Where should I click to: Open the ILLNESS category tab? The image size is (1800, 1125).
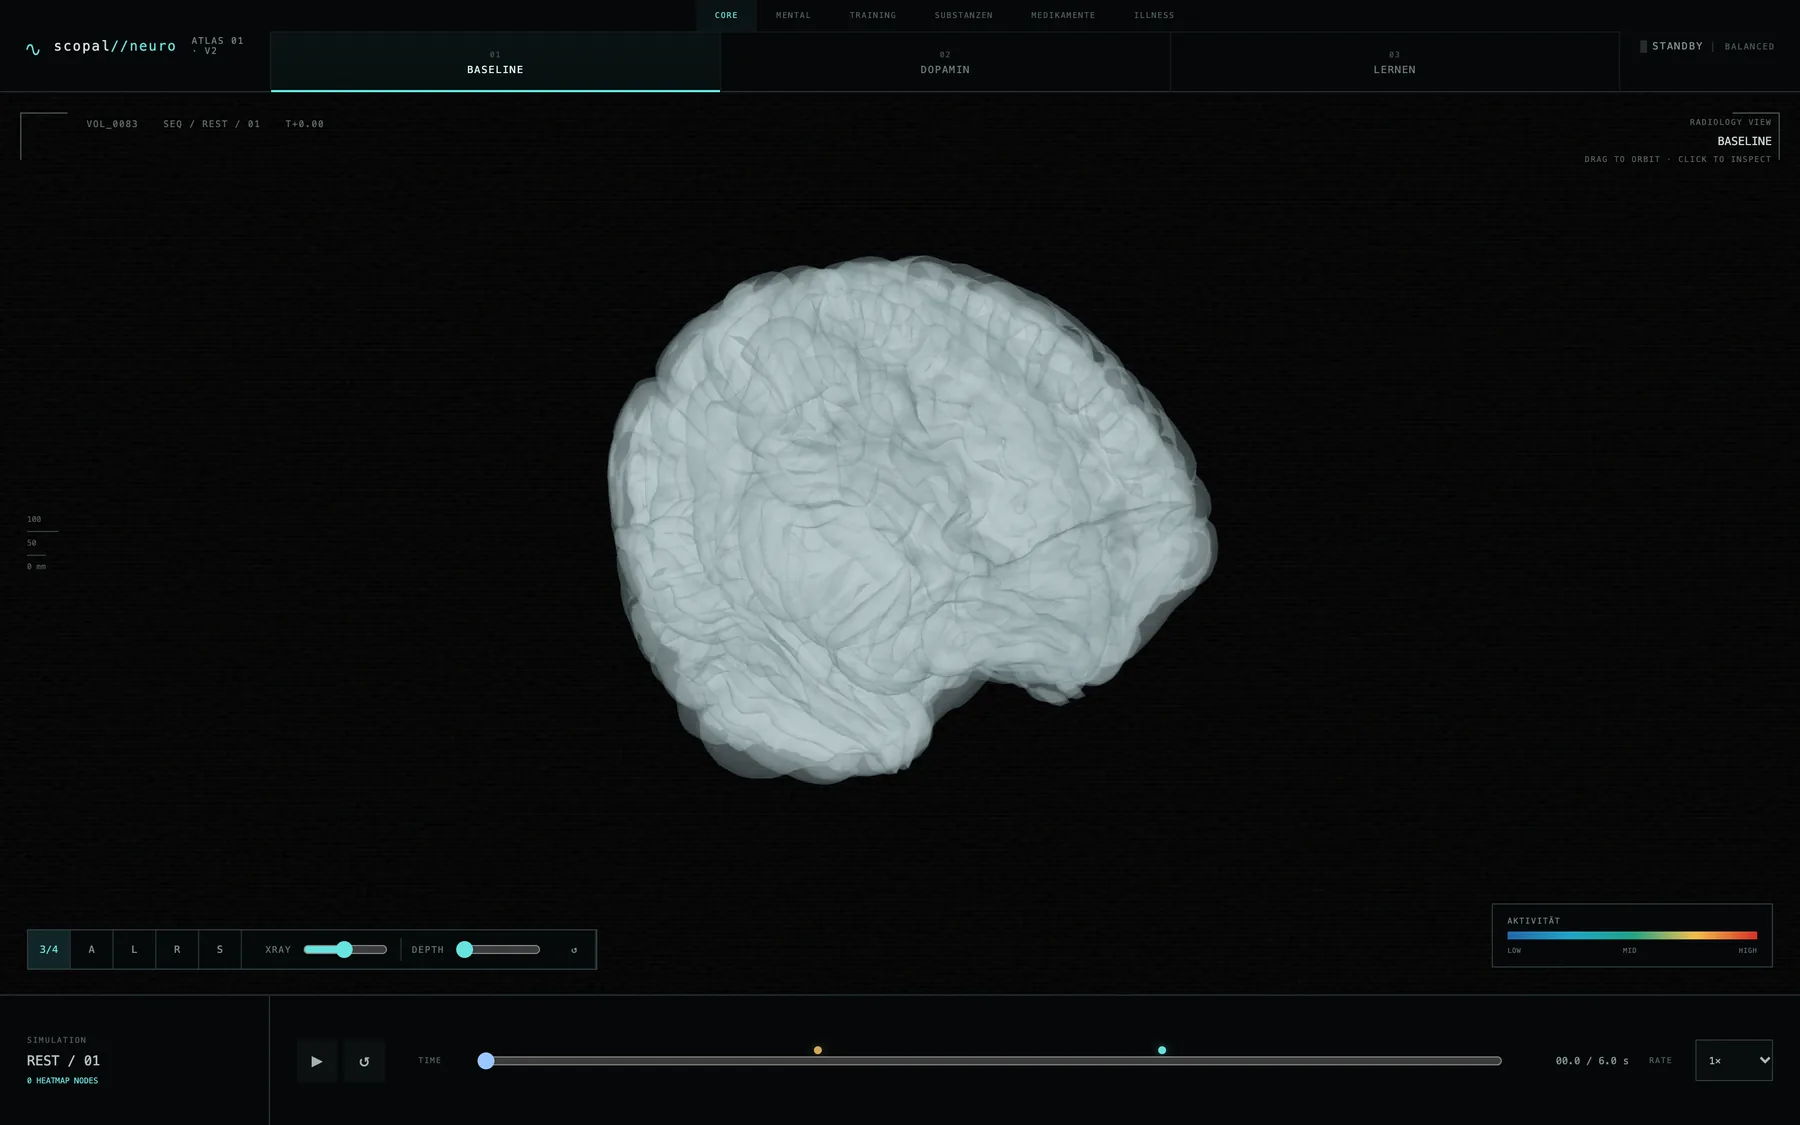point(1154,15)
